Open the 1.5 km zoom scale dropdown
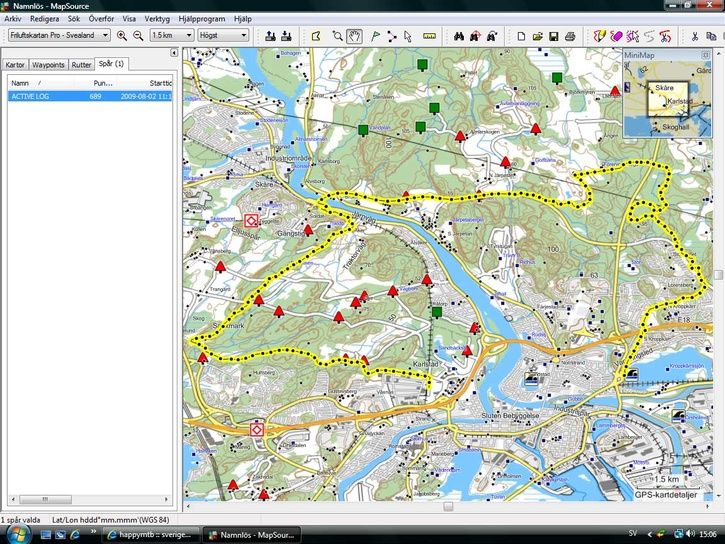The image size is (725, 544). pyautogui.click(x=172, y=35)
